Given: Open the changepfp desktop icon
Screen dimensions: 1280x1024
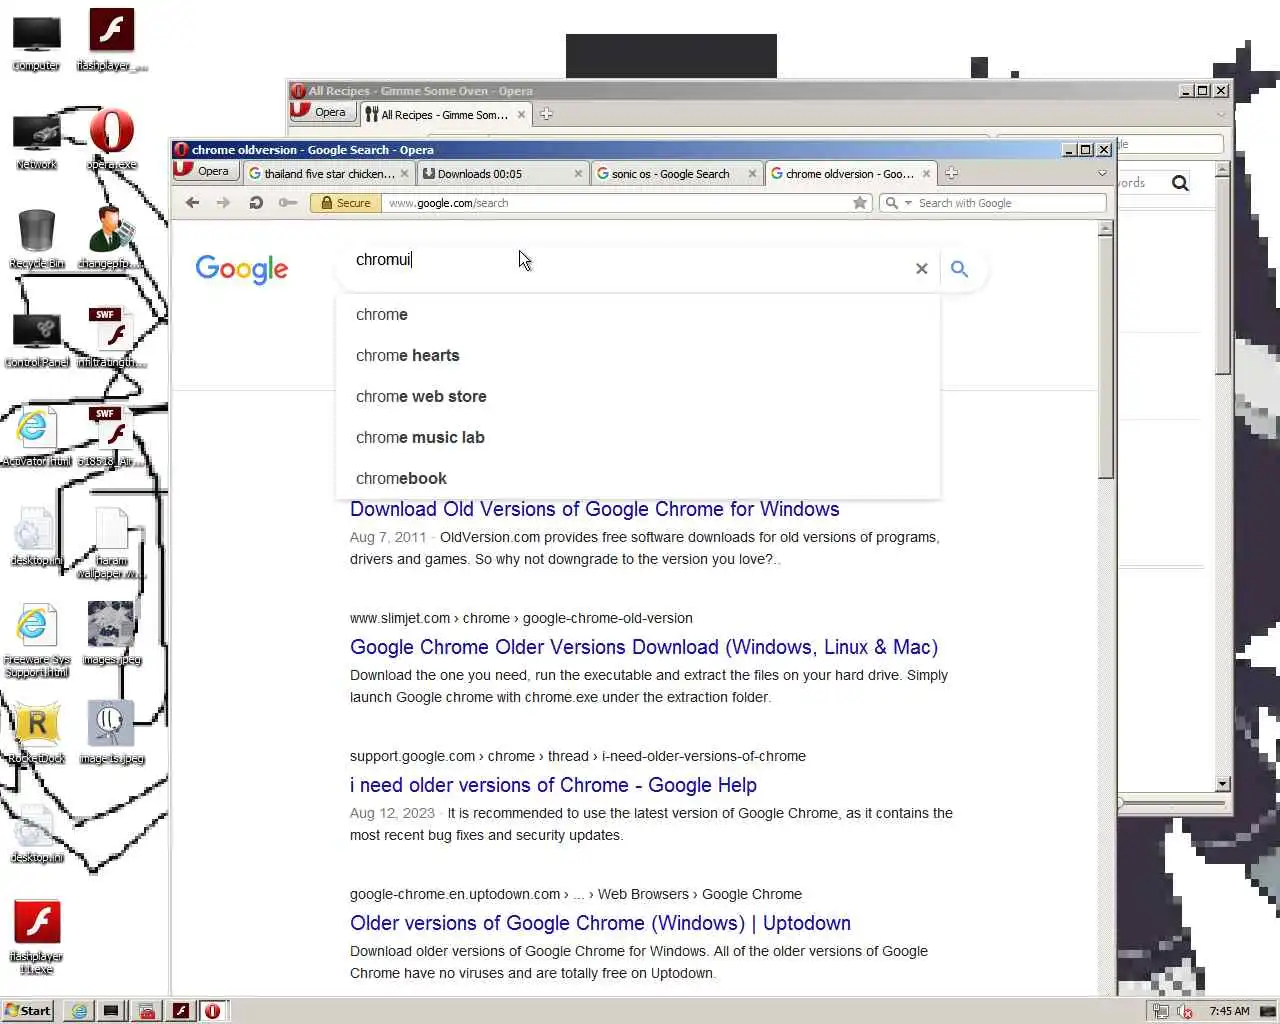Looking at the screenshot, I should (112, 237).
